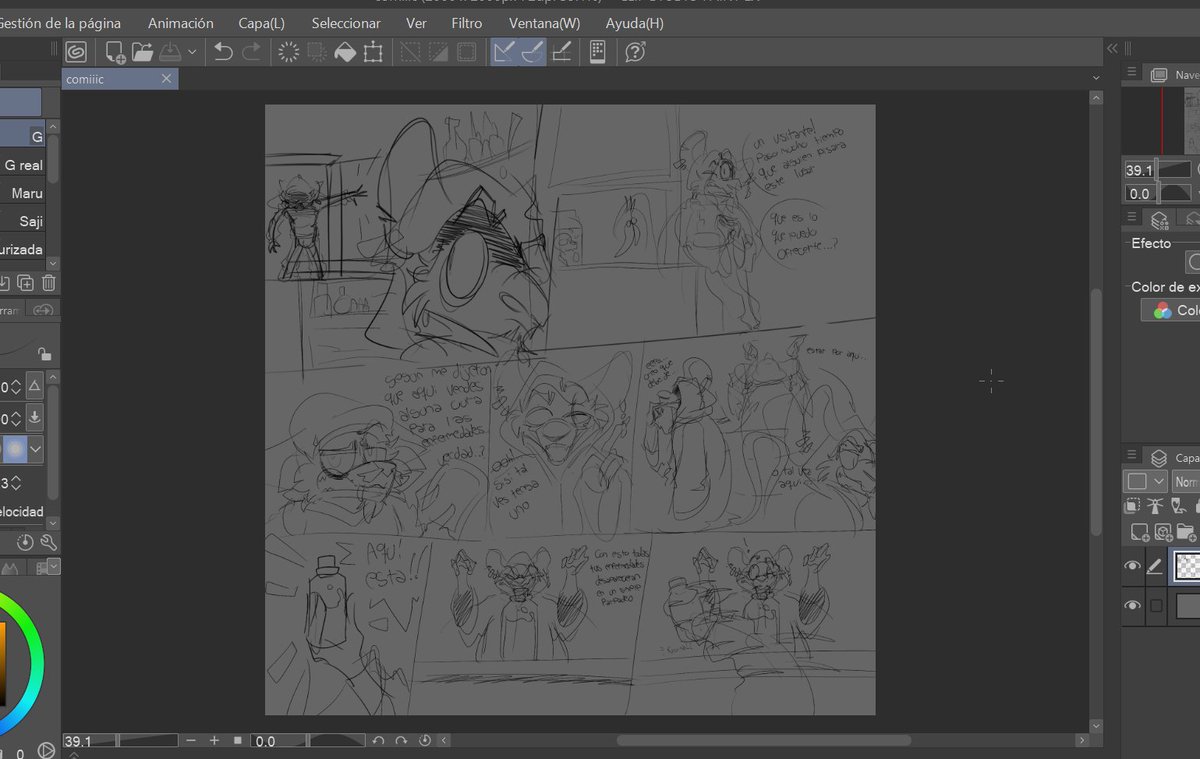This screenshot has width=1200, height=759.
Task: Select the G real sub tool
Action: click(23, 165)
